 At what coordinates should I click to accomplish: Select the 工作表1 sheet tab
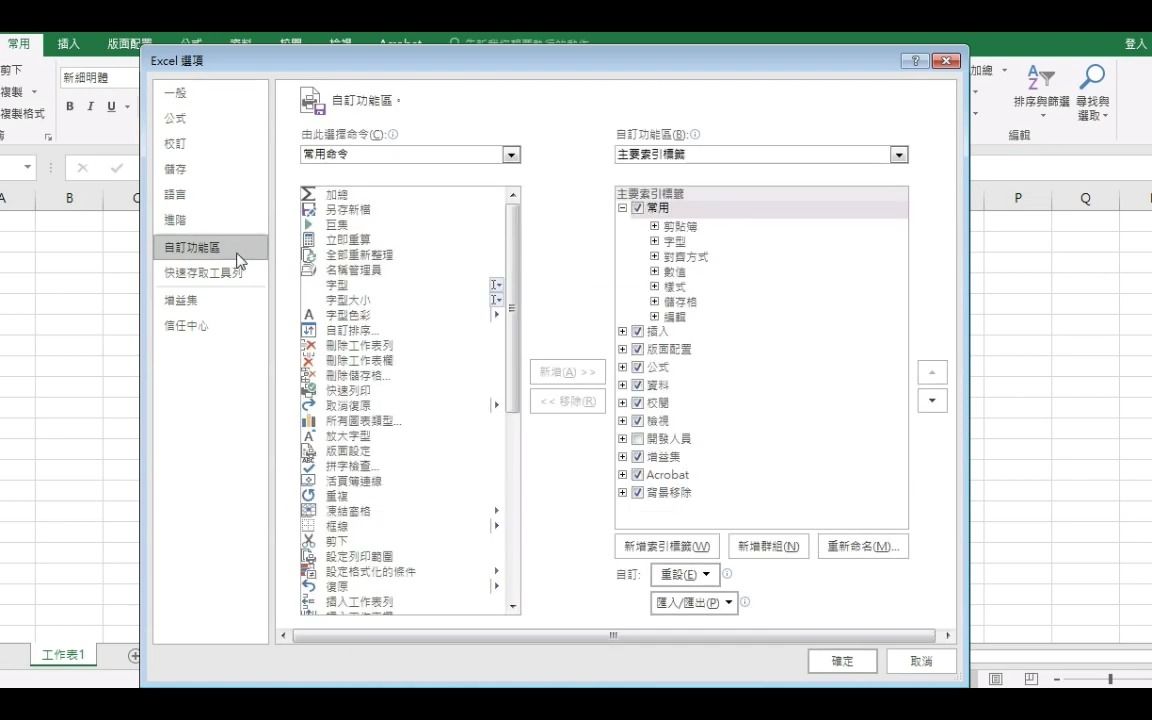(63, 654)
